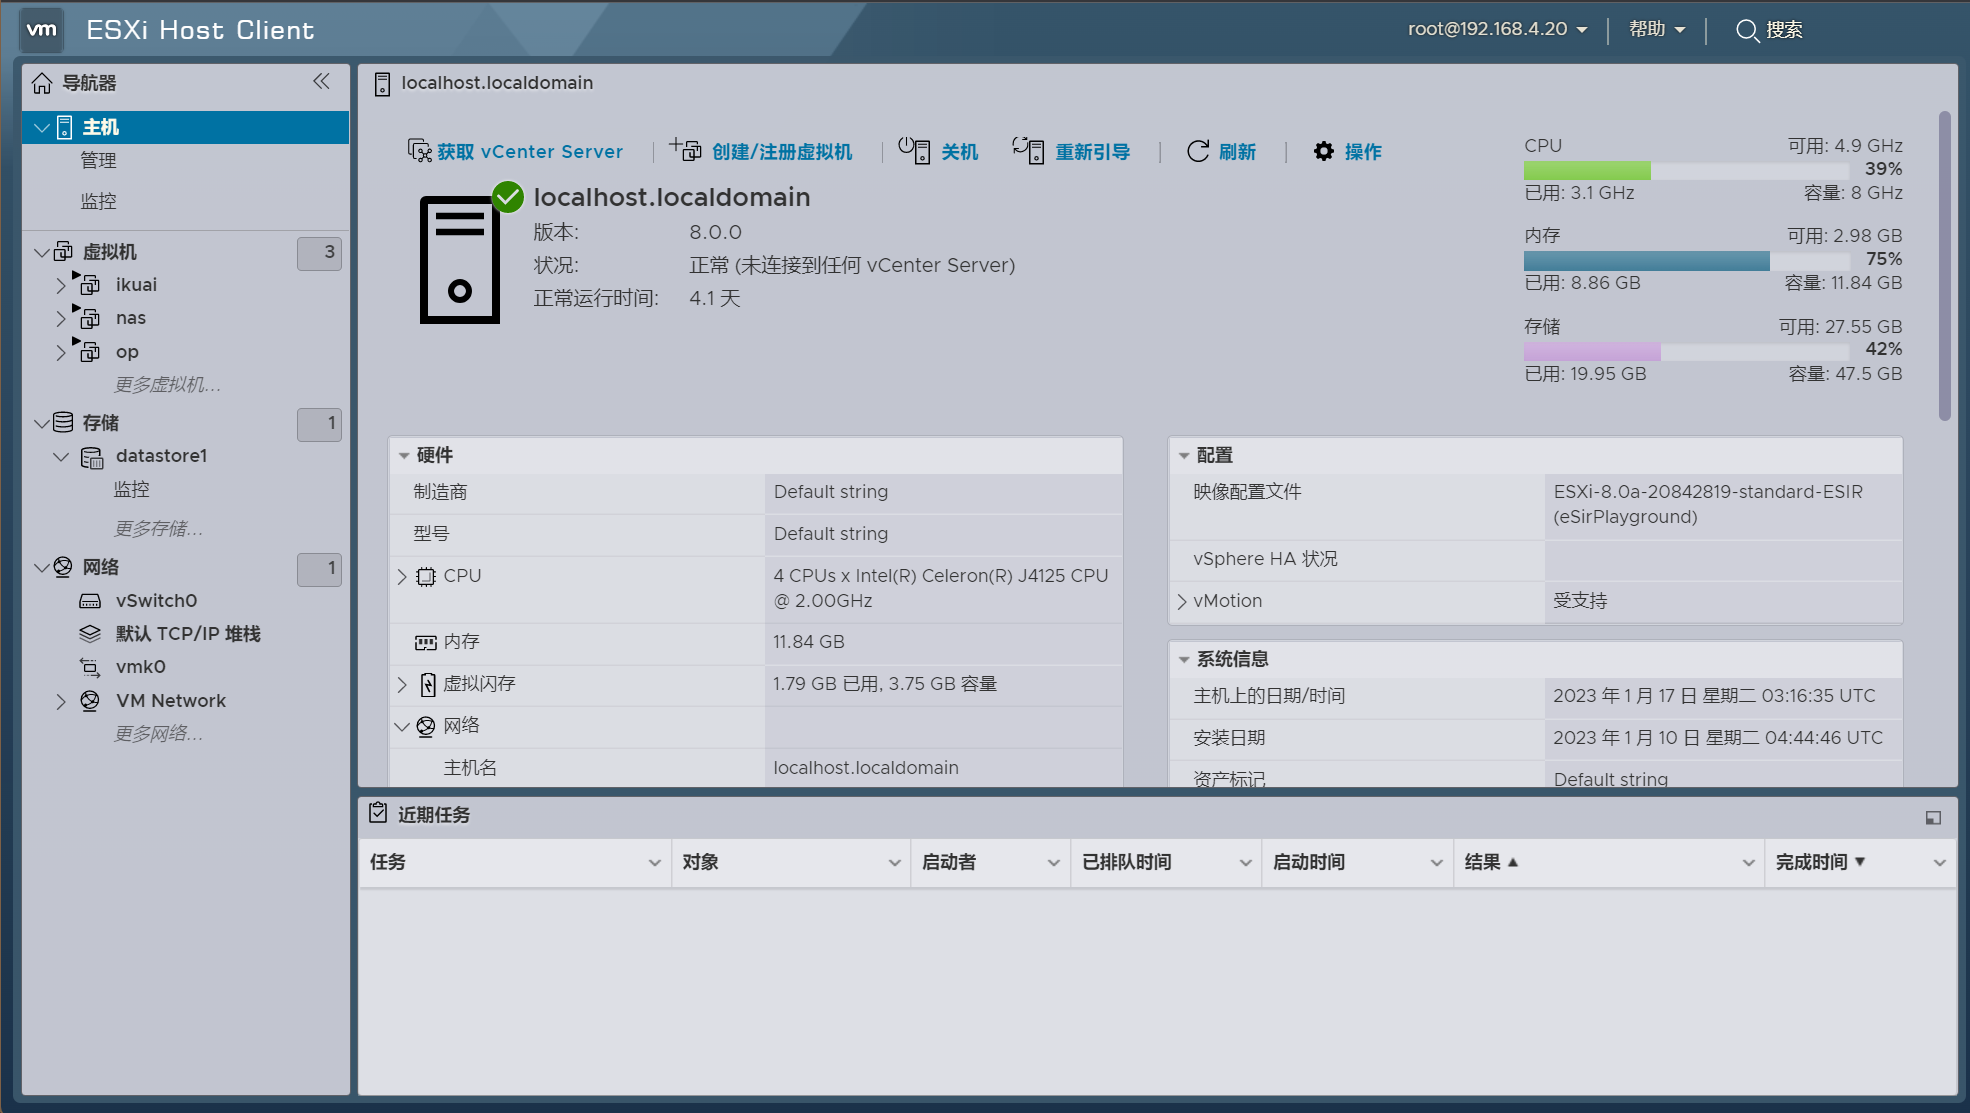Expand the virtual flash row
This screenshot has height=1113, width=1970.
click(402, 684)
